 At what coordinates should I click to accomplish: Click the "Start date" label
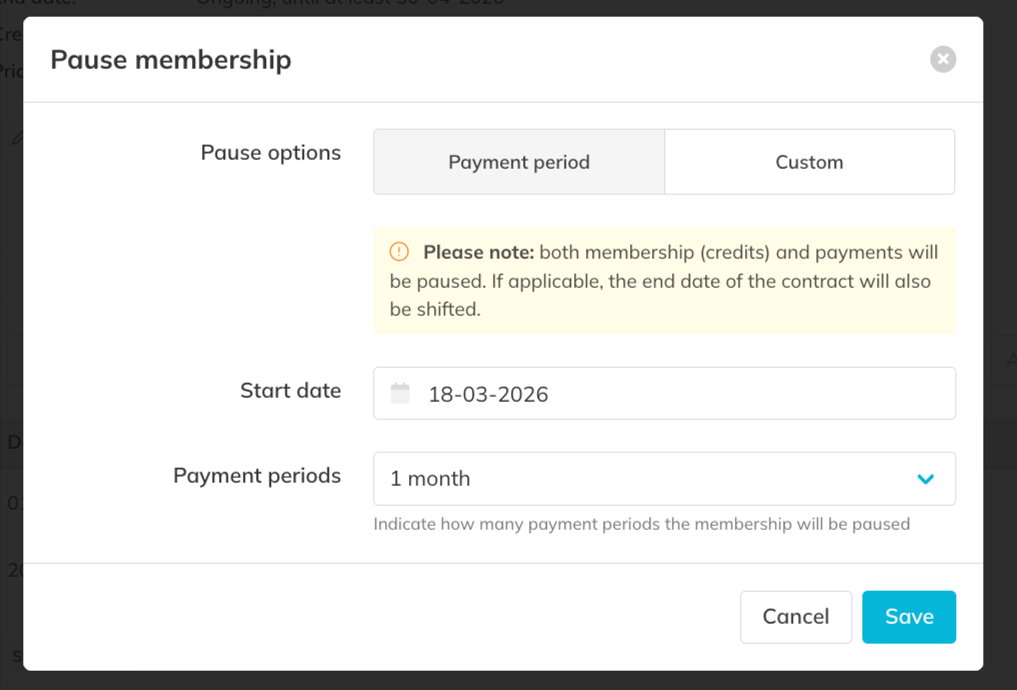[x=290, y=391]
